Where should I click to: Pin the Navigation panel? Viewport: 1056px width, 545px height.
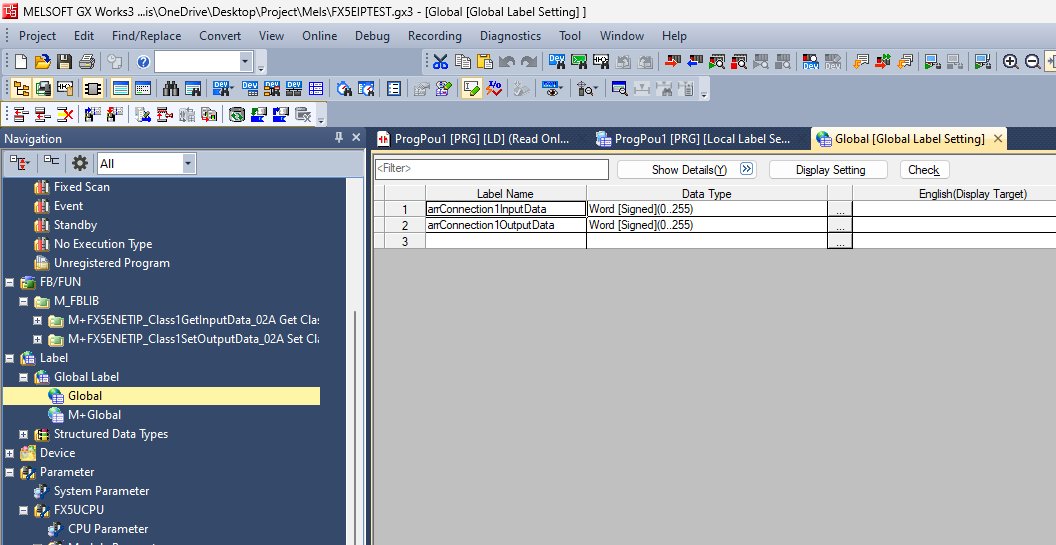coord(339,138)
